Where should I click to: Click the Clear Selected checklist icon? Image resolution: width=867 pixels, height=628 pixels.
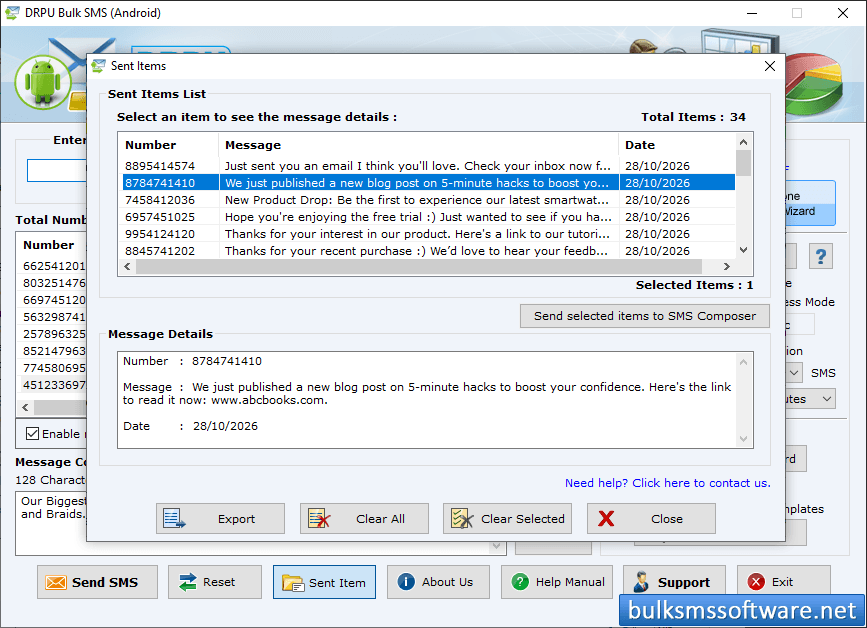462,519
